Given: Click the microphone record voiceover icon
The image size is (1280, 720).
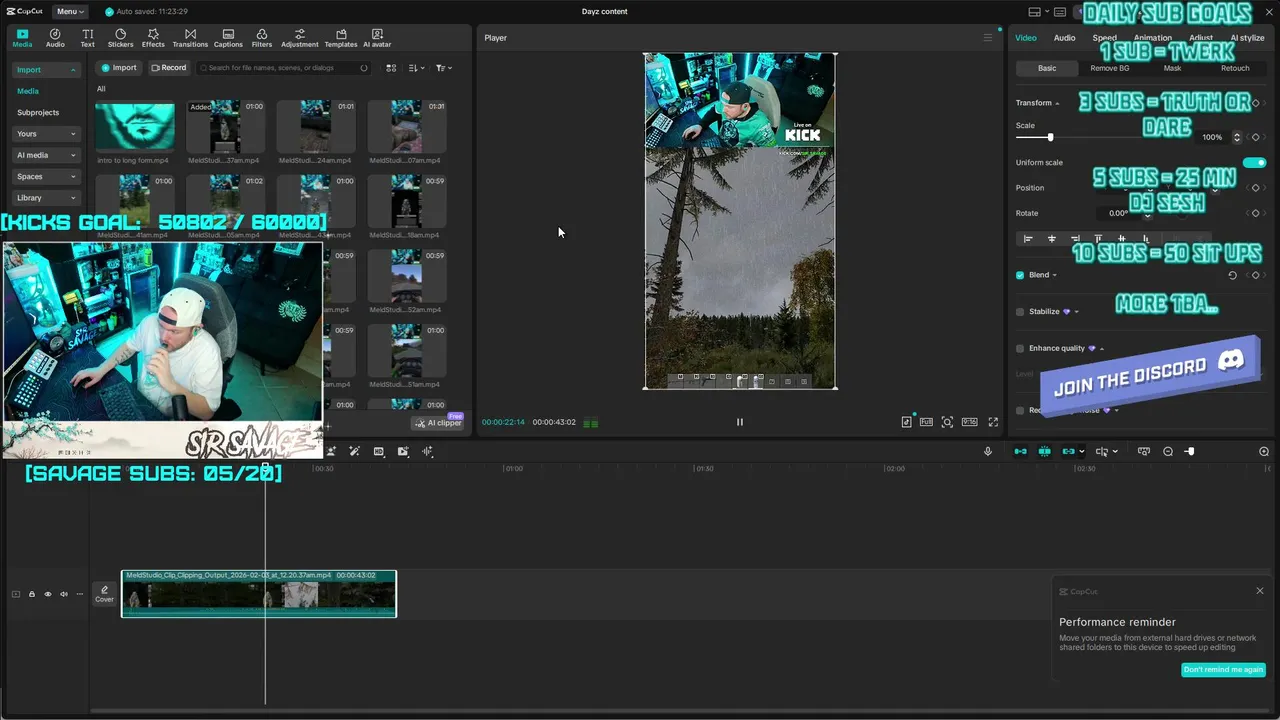Looking at the screenshot, I should pyautogui.click(x=988, y=452).
